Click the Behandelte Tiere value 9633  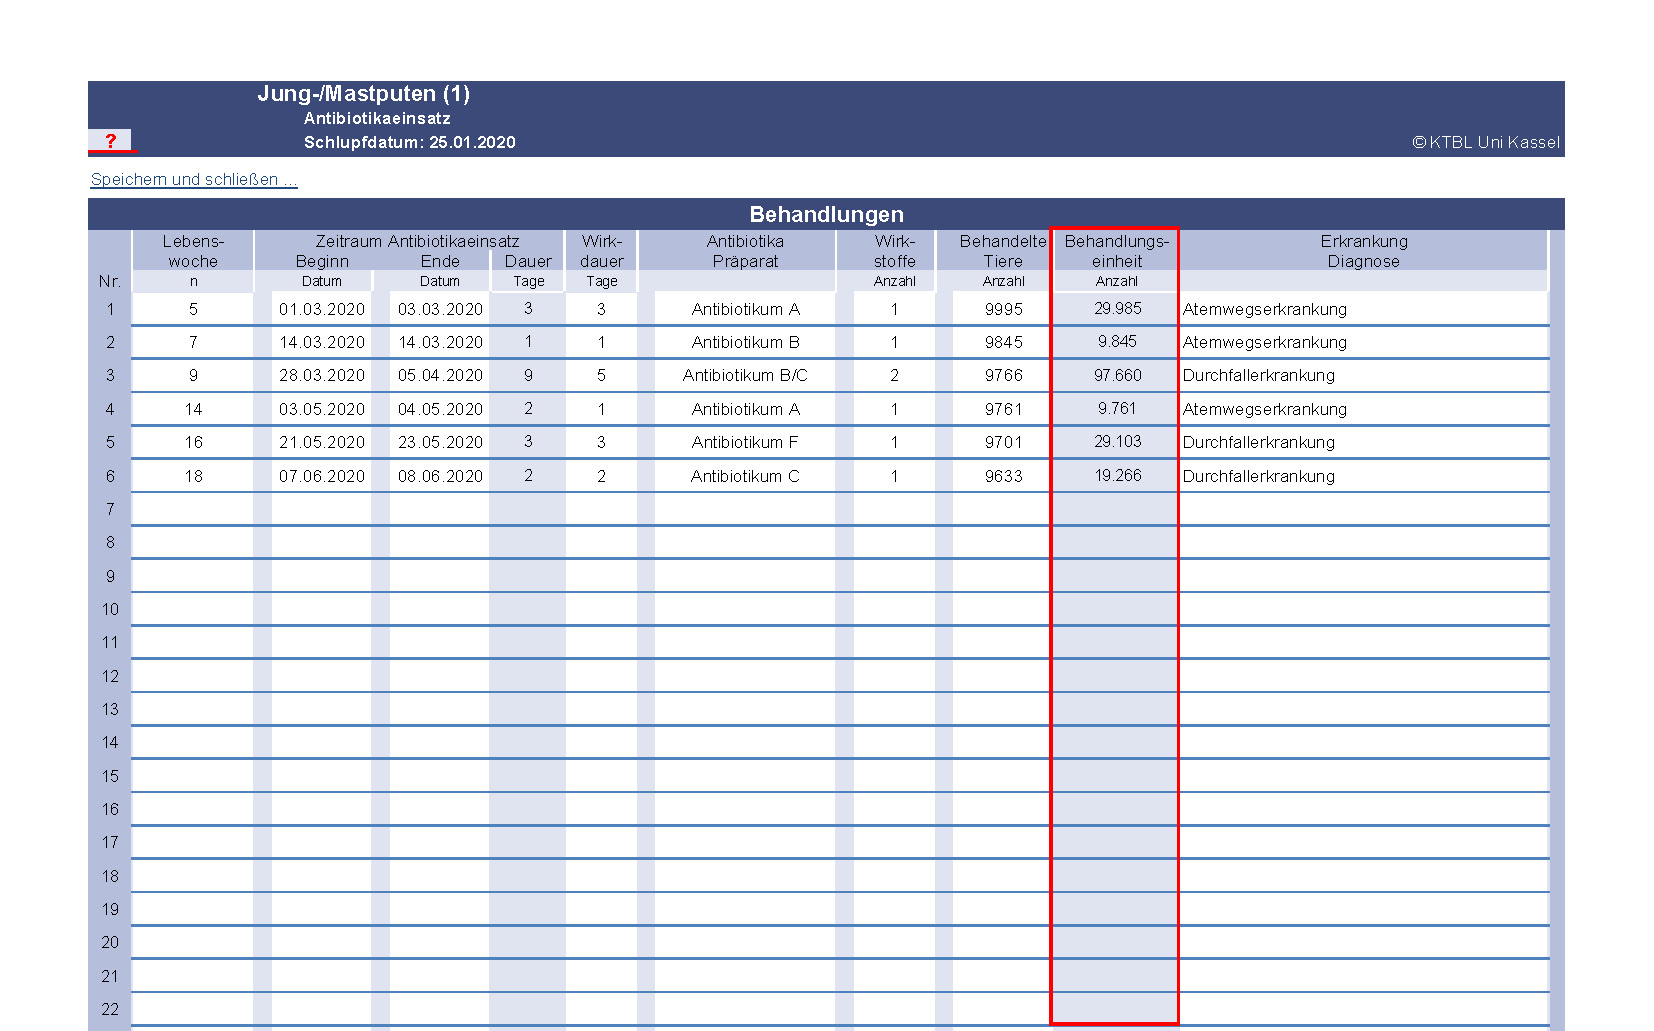(x=1003, y=477)
